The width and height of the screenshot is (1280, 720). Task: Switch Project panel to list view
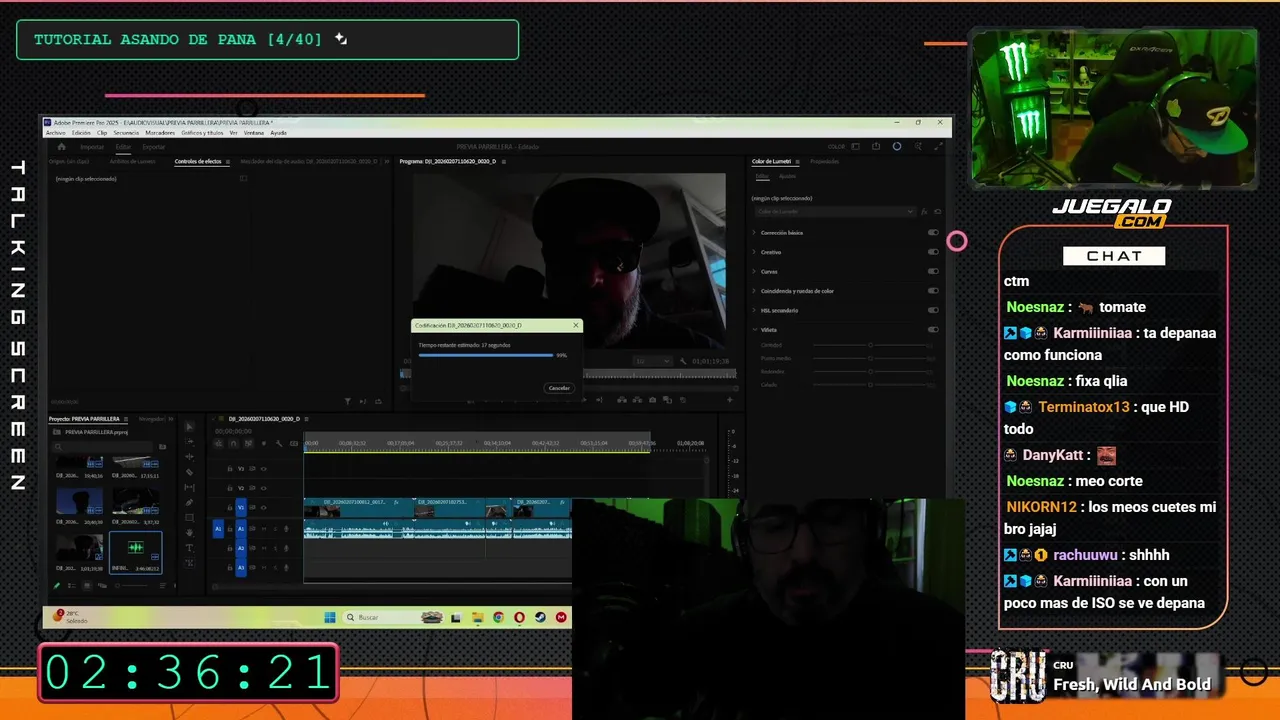[72, 586]
